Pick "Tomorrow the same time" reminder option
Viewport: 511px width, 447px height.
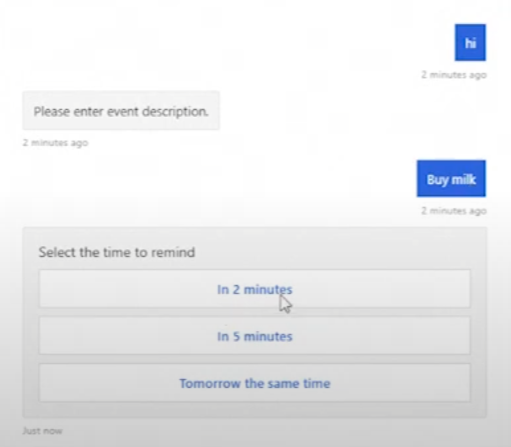(255, 383)
